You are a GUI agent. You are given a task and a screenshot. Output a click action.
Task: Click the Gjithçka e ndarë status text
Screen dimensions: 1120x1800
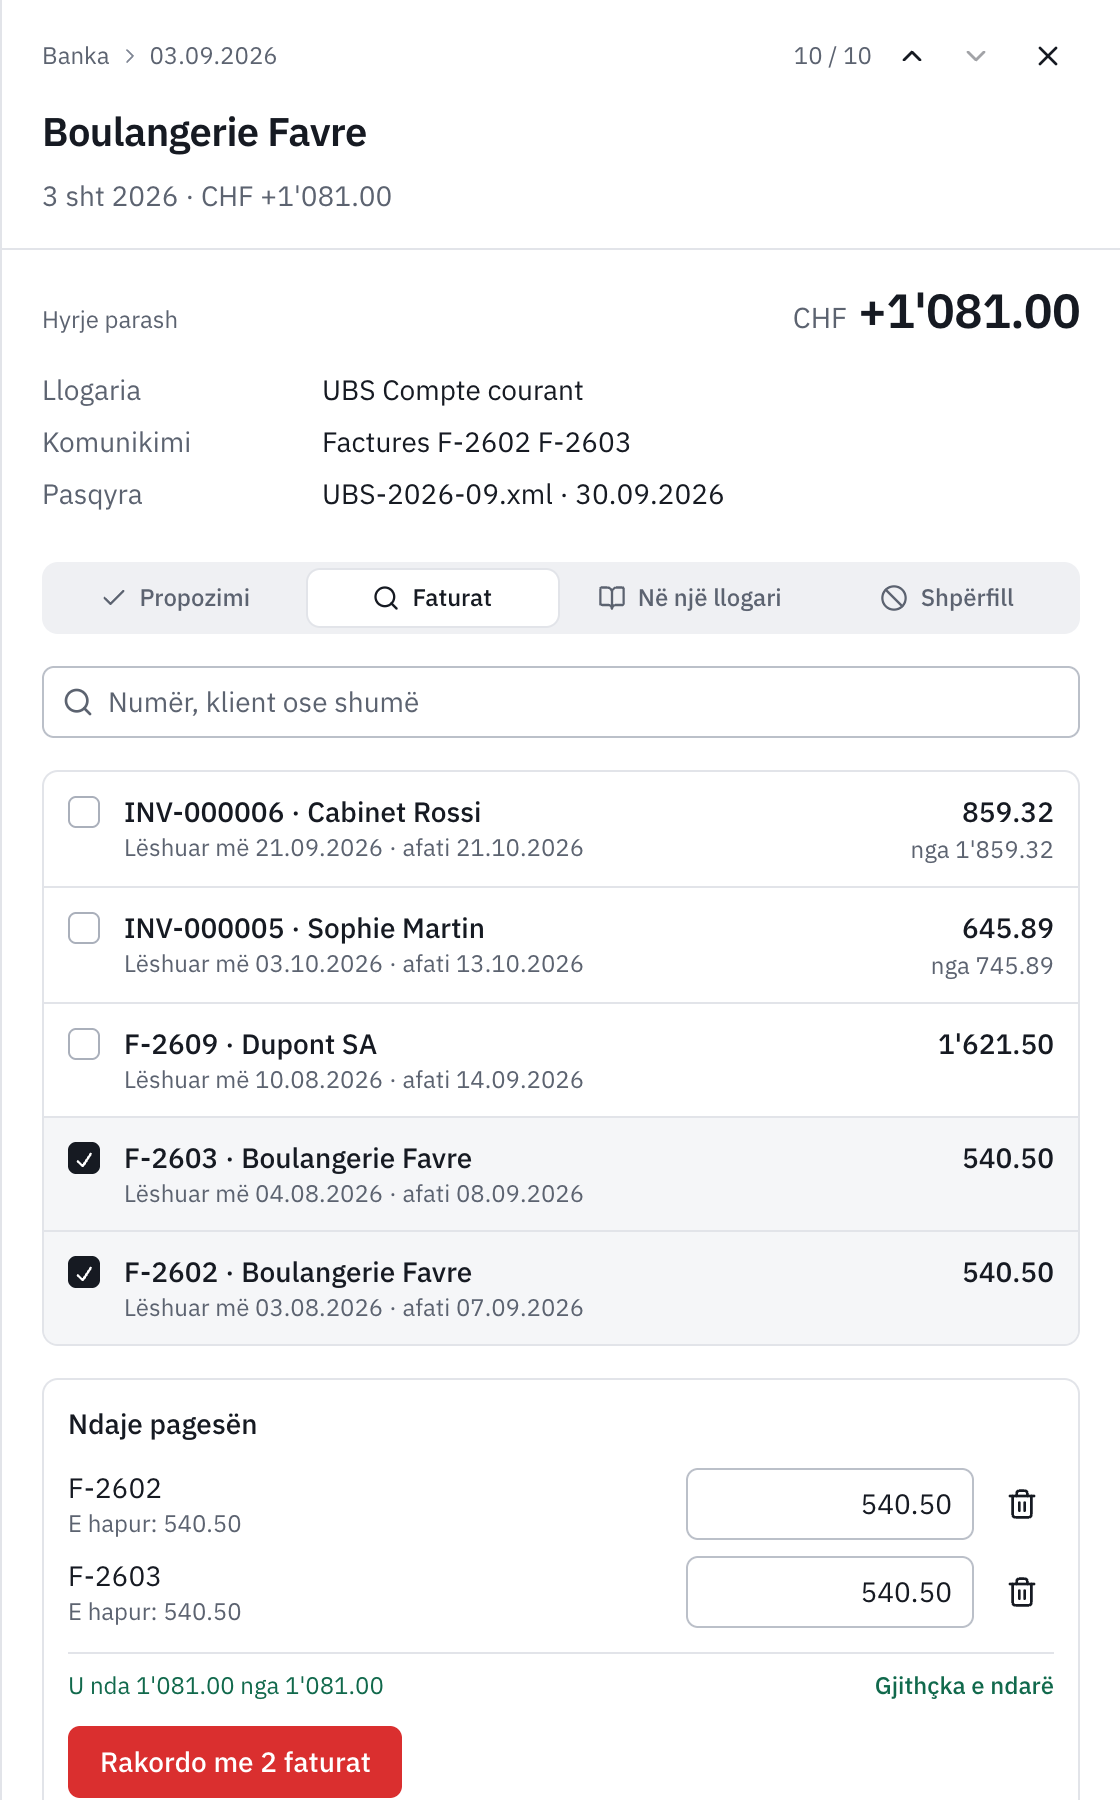tap(964, 1686)
